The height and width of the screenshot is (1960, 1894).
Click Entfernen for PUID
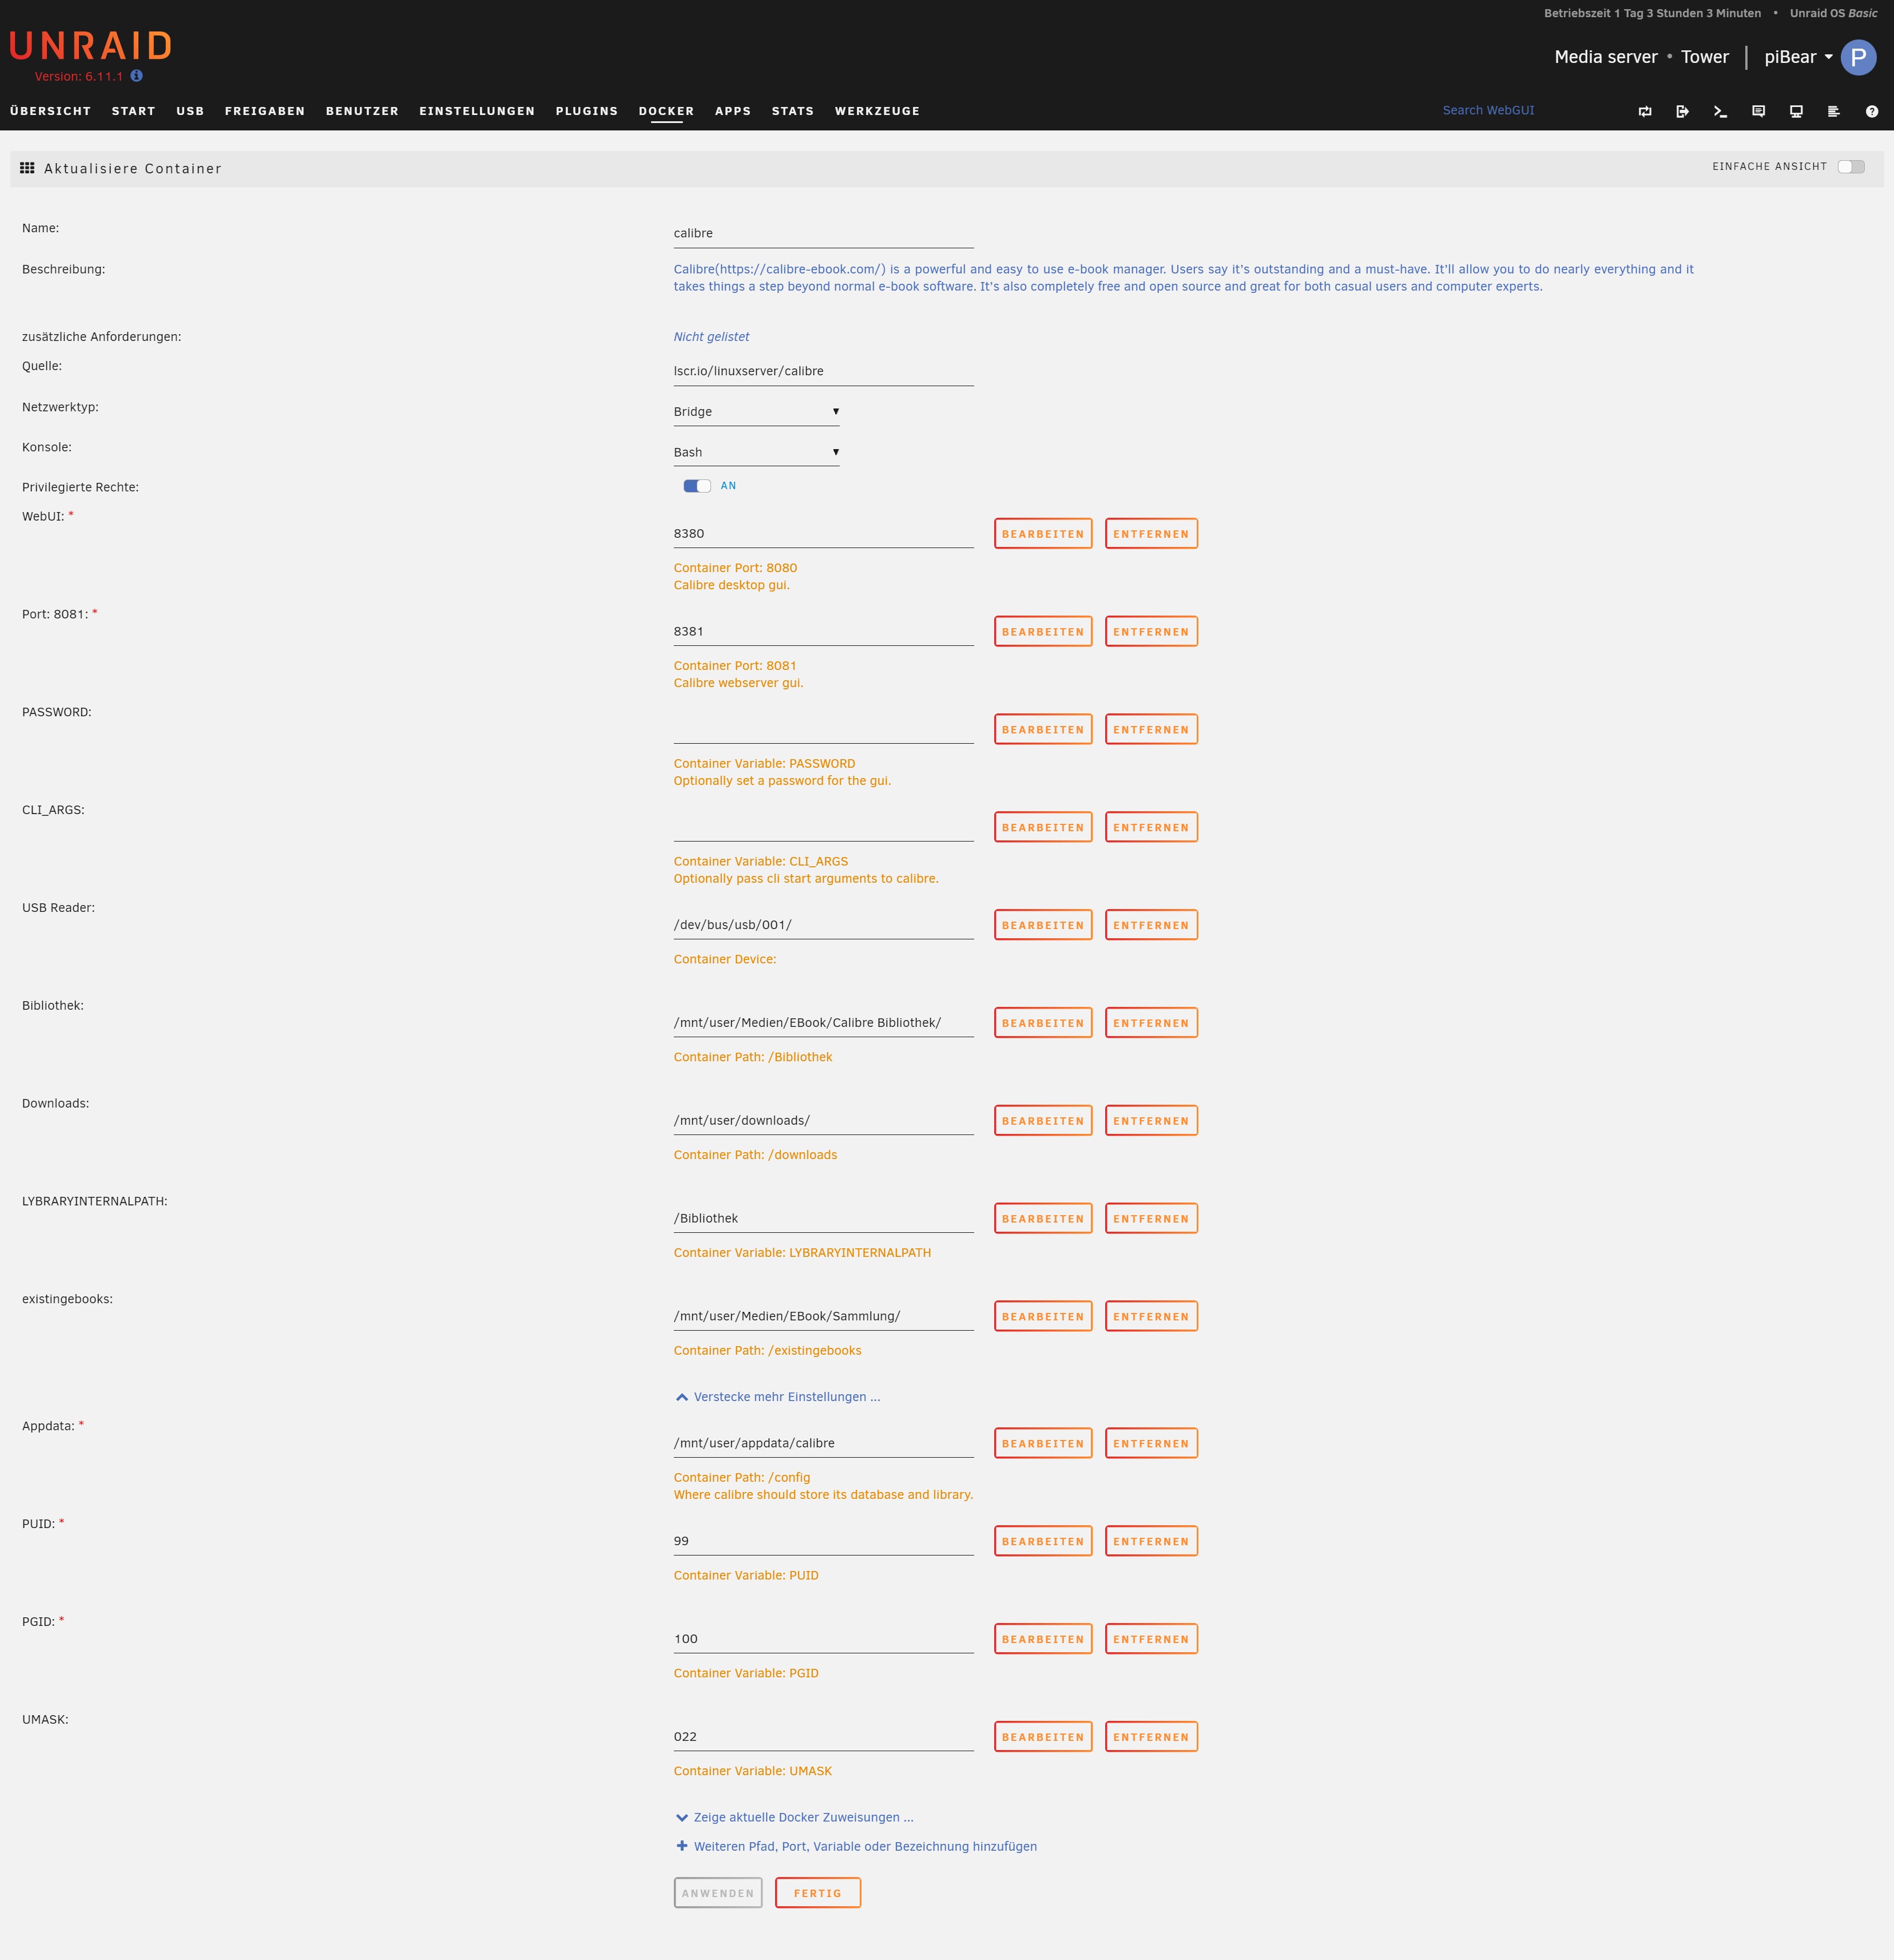pos(1151,1541)
